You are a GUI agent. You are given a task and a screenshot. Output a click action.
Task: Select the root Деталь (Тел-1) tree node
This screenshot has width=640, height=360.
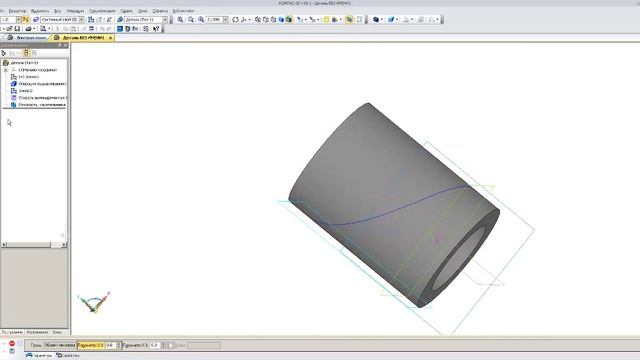[x=24, y=63]
